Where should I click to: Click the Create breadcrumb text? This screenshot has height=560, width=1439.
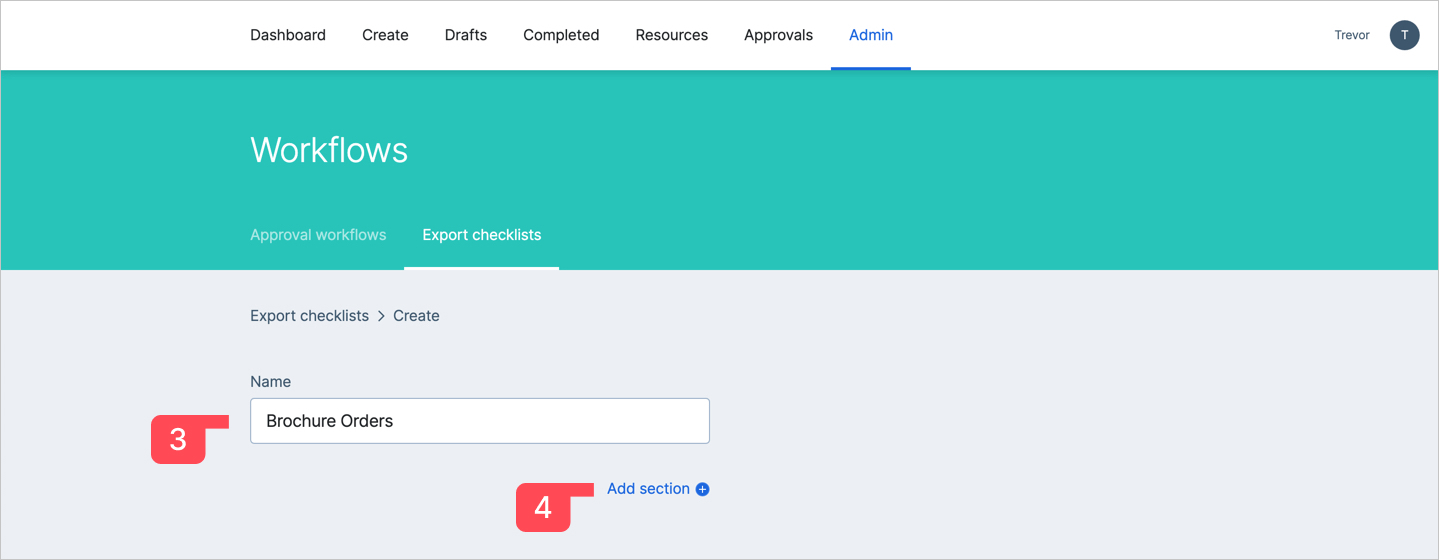click(x=416, y=315)
